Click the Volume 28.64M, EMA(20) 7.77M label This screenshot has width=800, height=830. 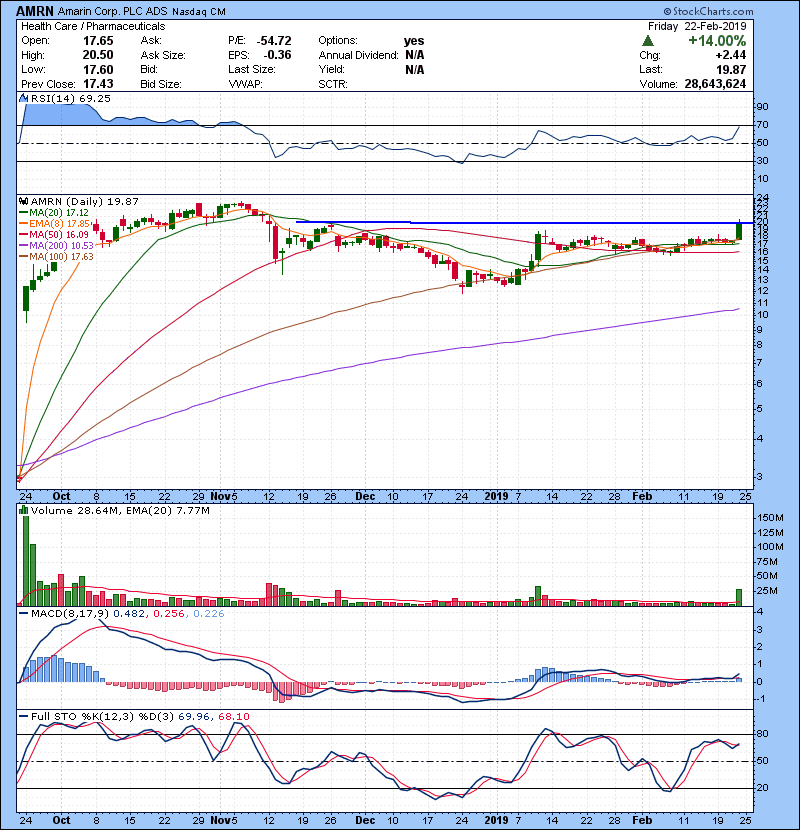[x=120, y=510]
